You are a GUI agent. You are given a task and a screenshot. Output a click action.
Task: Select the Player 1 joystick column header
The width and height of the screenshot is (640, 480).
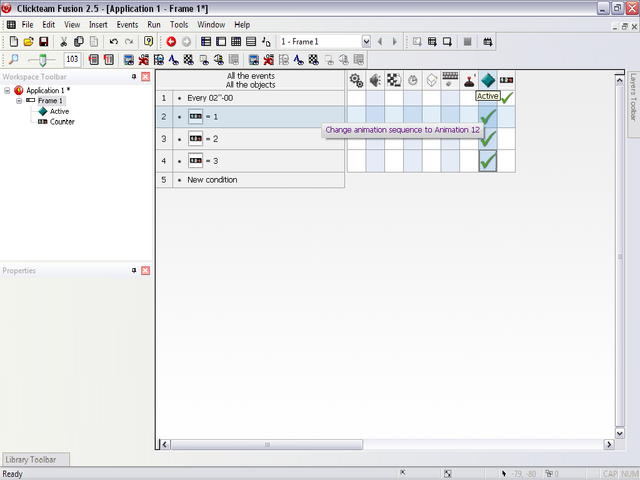(x=469, y=80)
